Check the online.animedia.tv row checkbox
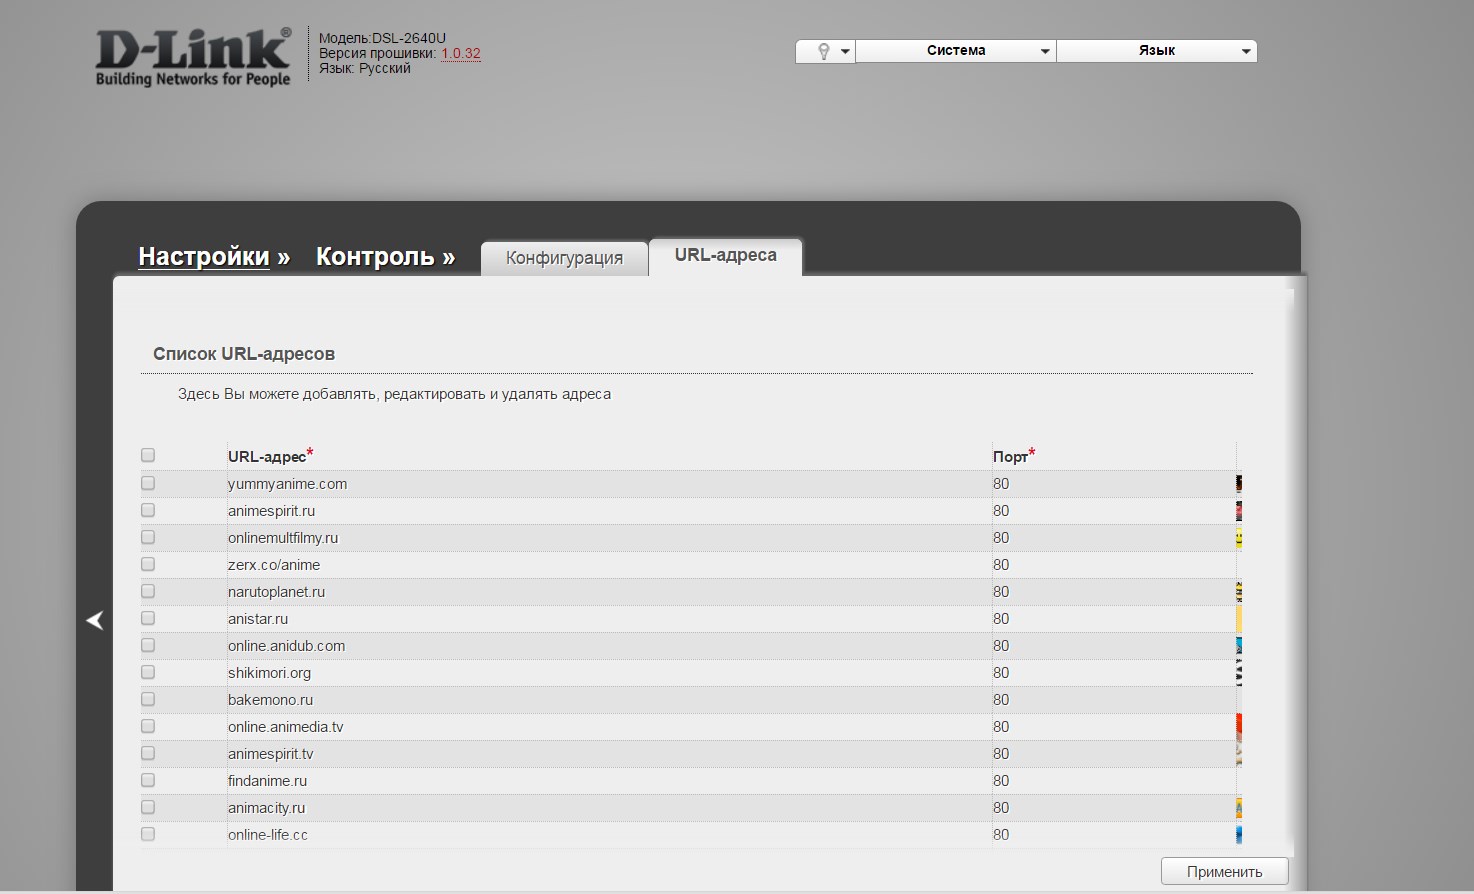Screen dimensions: 1474x894 [148, 726]
